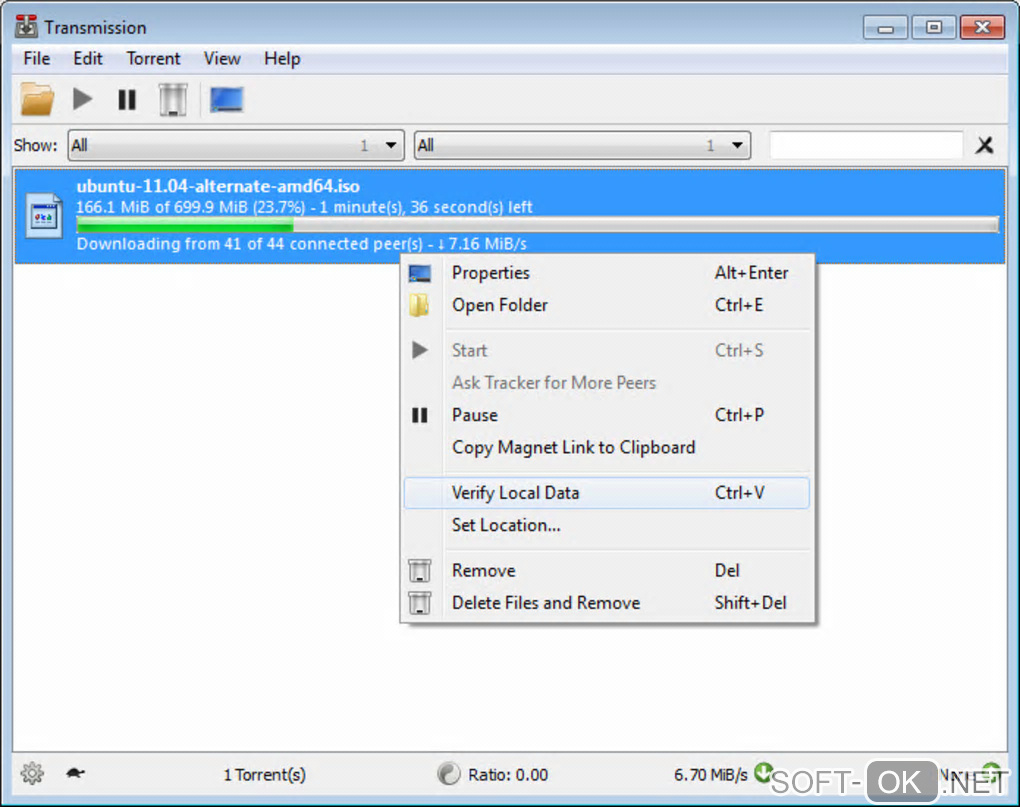Select the ubuntu-11.04-alternate-amd64.iso torrent name
Viewport: 1020px width, 807px height.
click(218, 187)
